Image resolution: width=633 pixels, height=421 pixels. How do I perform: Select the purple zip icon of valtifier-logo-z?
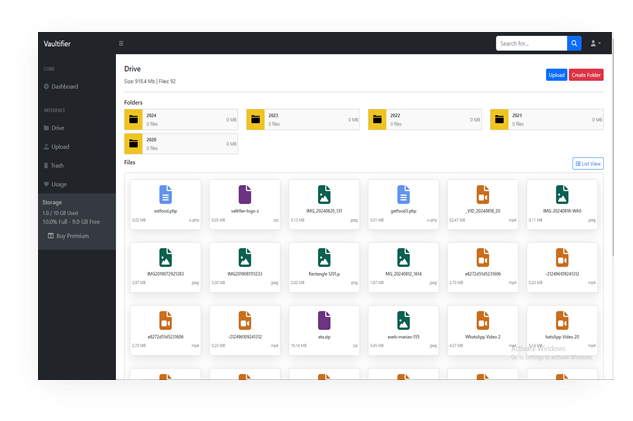(x=245, y=195)
